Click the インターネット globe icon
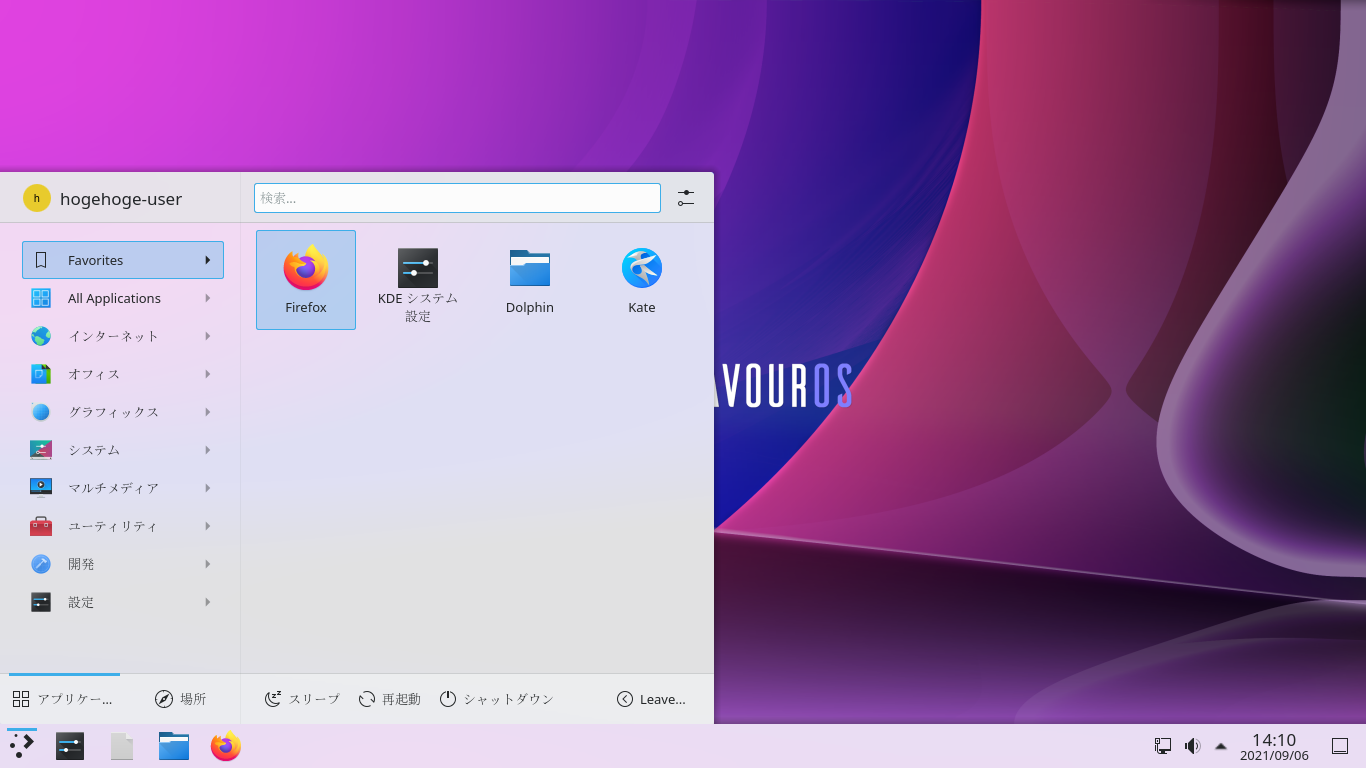1366x768 pixels. [41, 336]
